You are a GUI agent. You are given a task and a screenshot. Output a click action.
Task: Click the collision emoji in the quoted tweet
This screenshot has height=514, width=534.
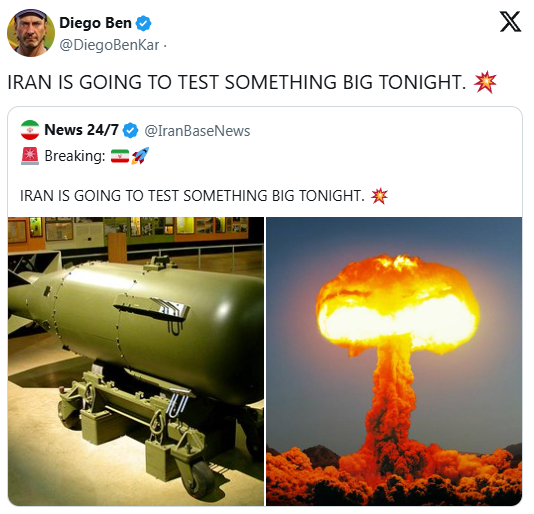coord(379,196)
